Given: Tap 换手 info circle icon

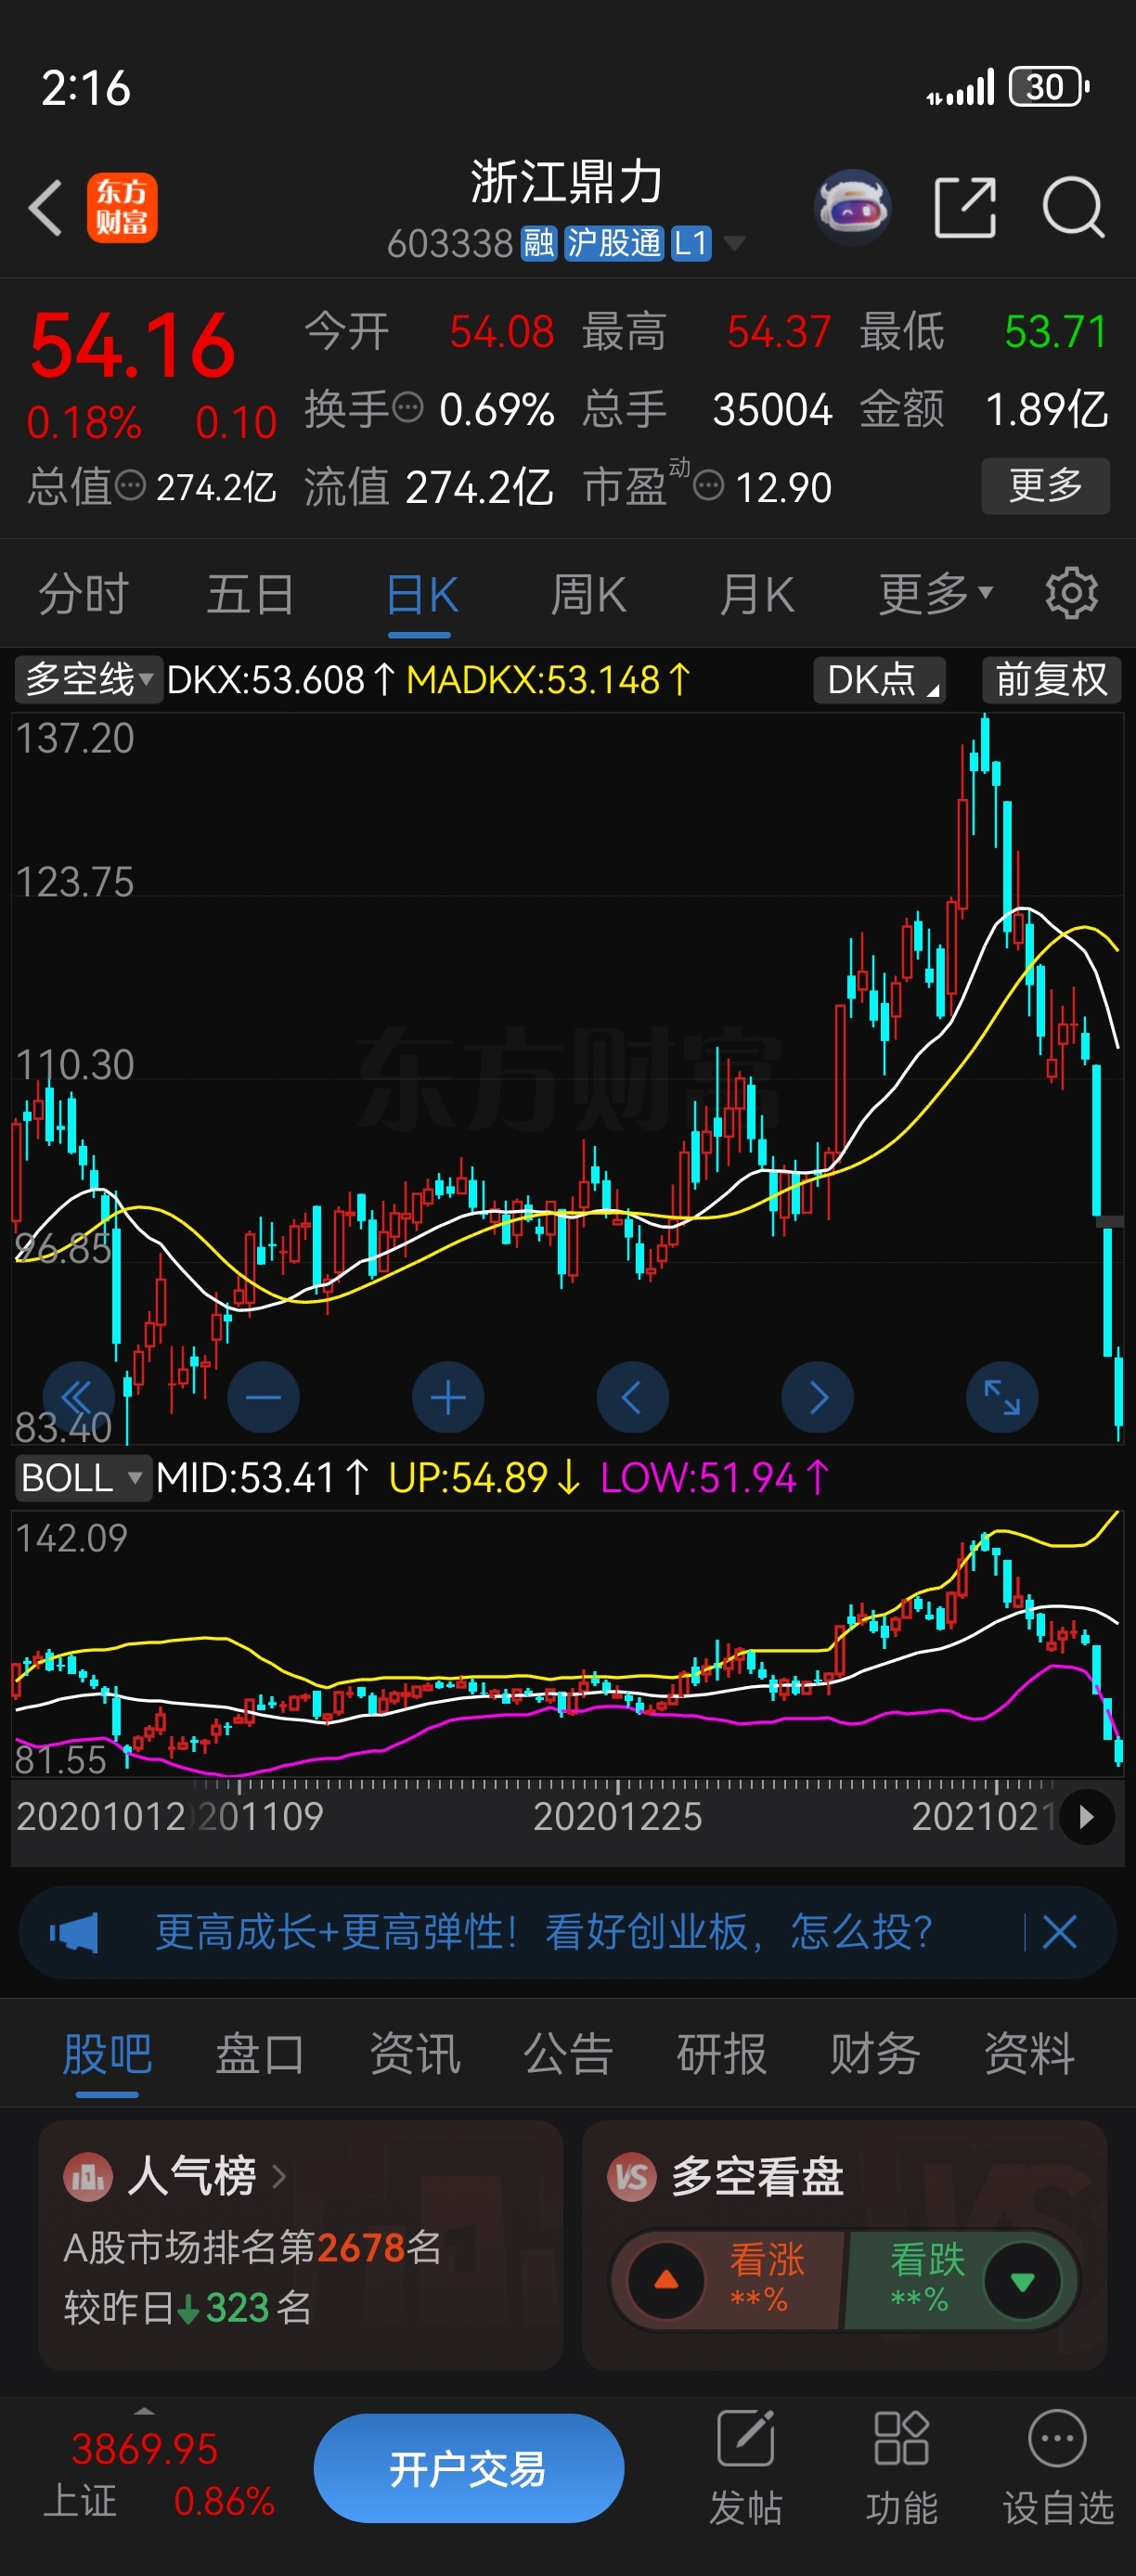Looking at the screenshot, I should (x=408, y=408).
